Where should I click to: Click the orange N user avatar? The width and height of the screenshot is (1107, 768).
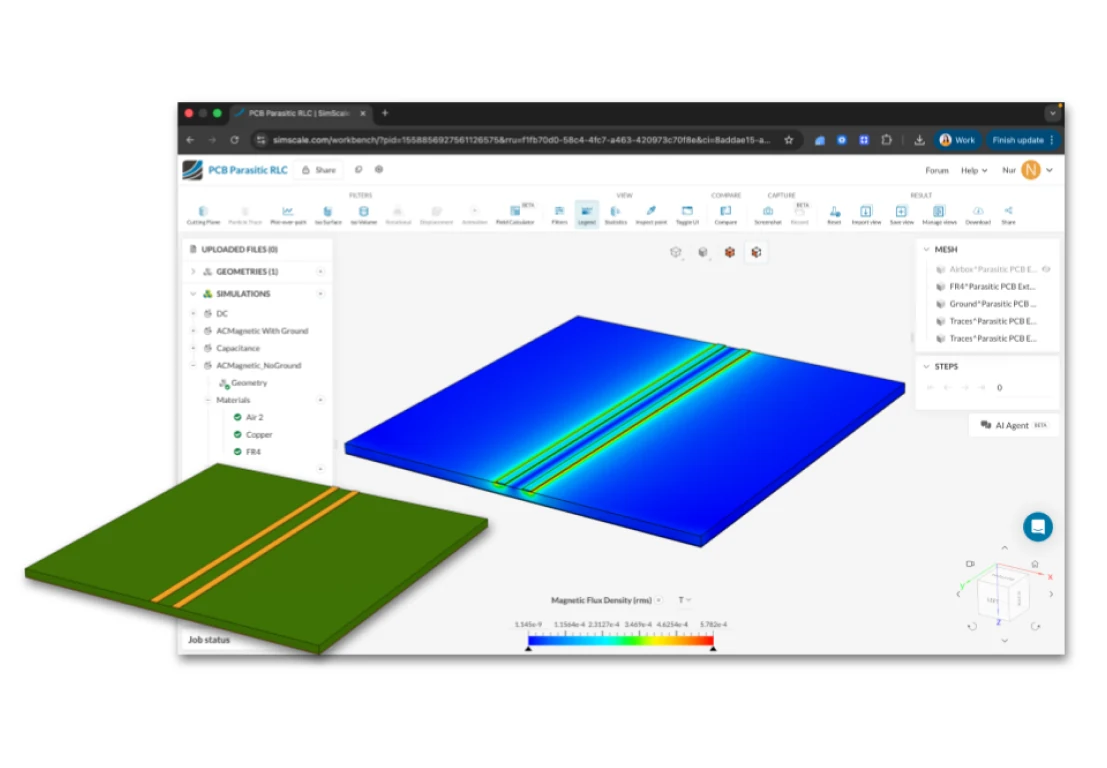tap(1031, 170)
